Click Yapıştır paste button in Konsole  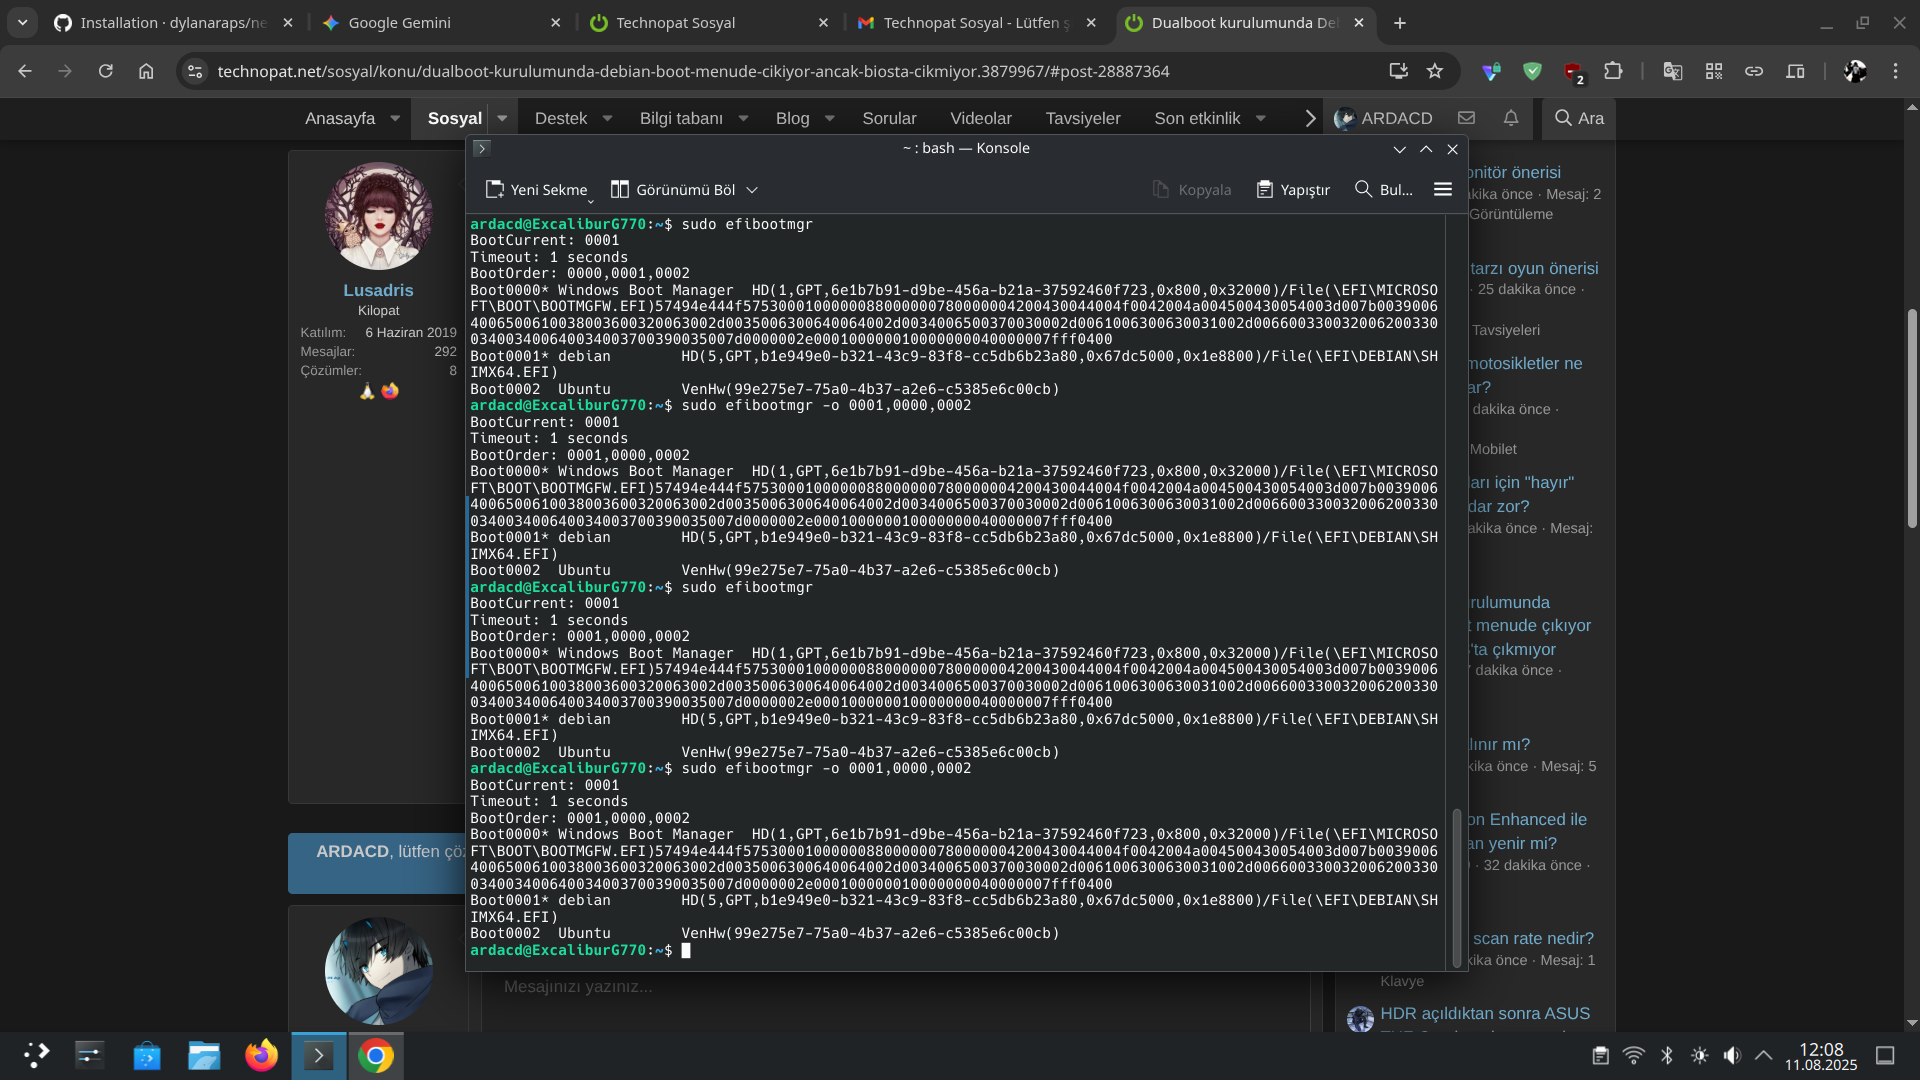pos(1293,189)
